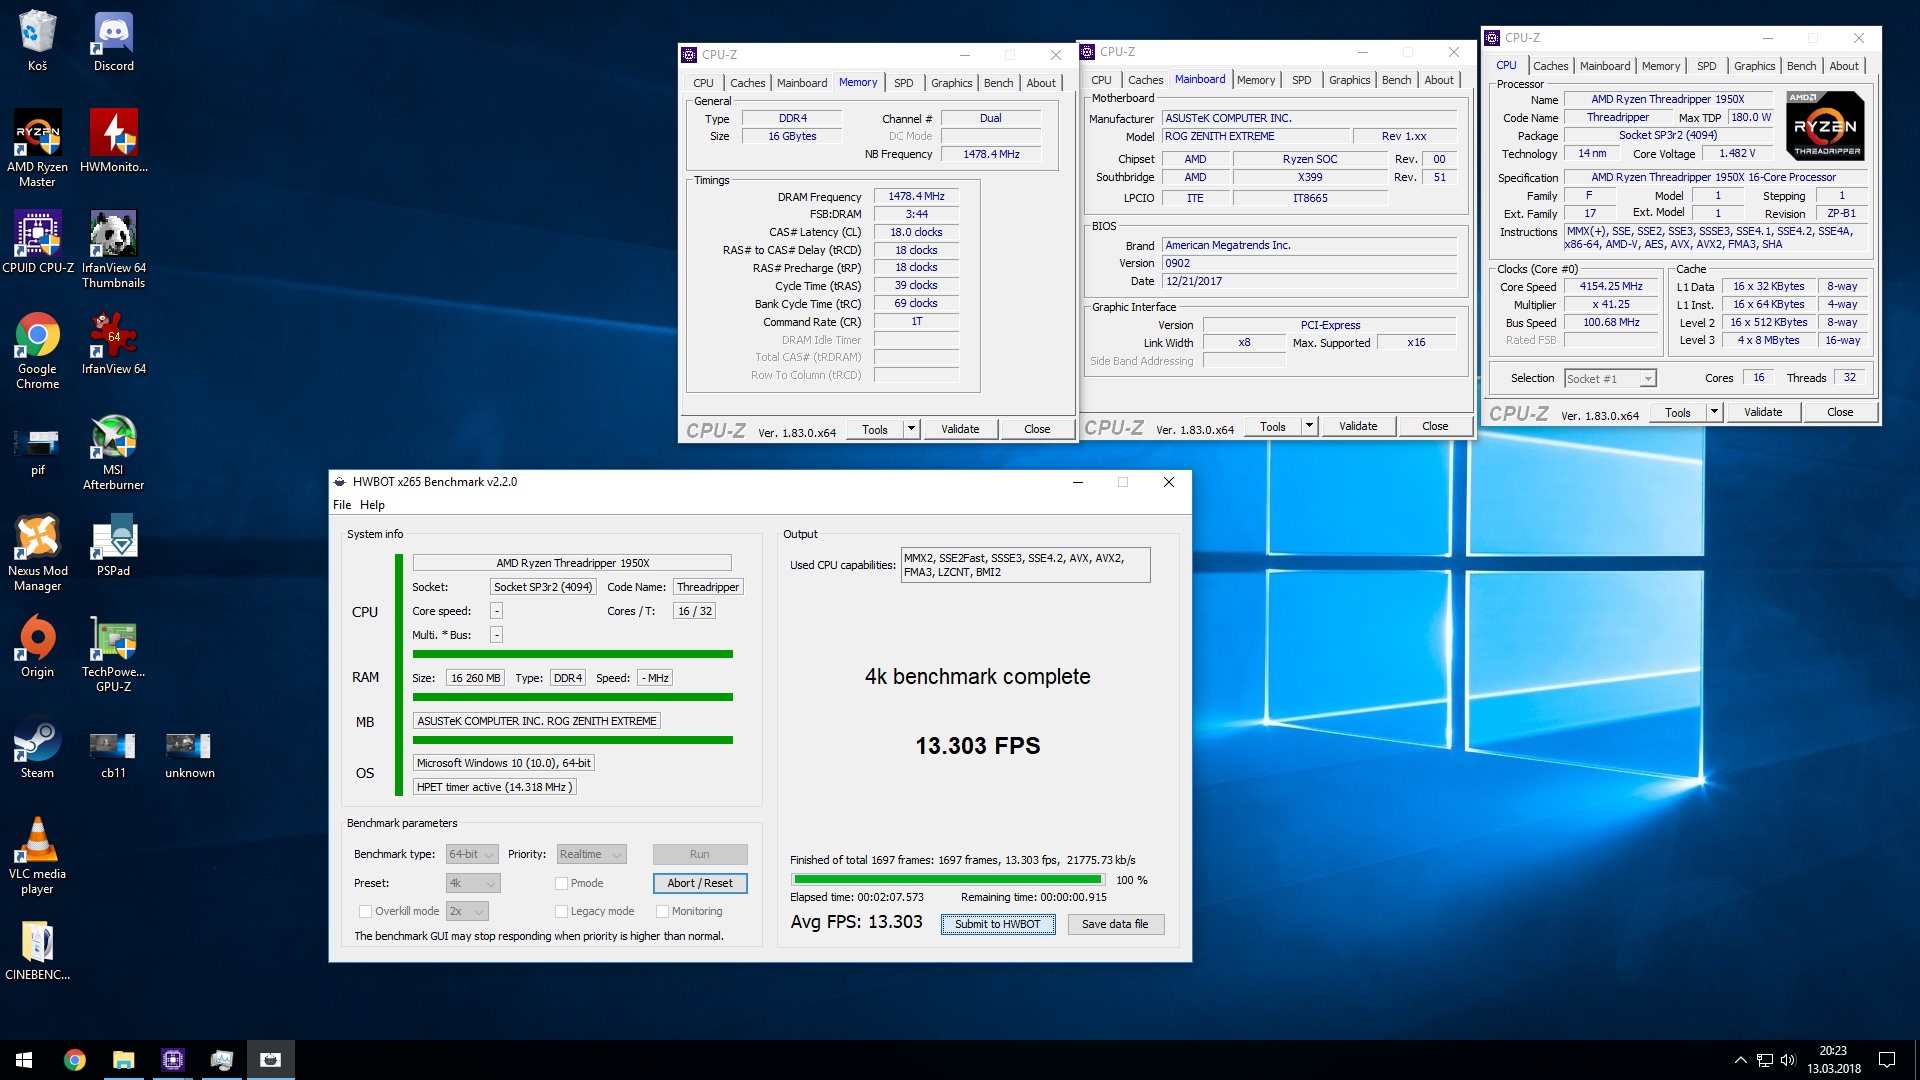Click the Save data file button
1920x1080 pixels.
click(x=1115, y=924)
